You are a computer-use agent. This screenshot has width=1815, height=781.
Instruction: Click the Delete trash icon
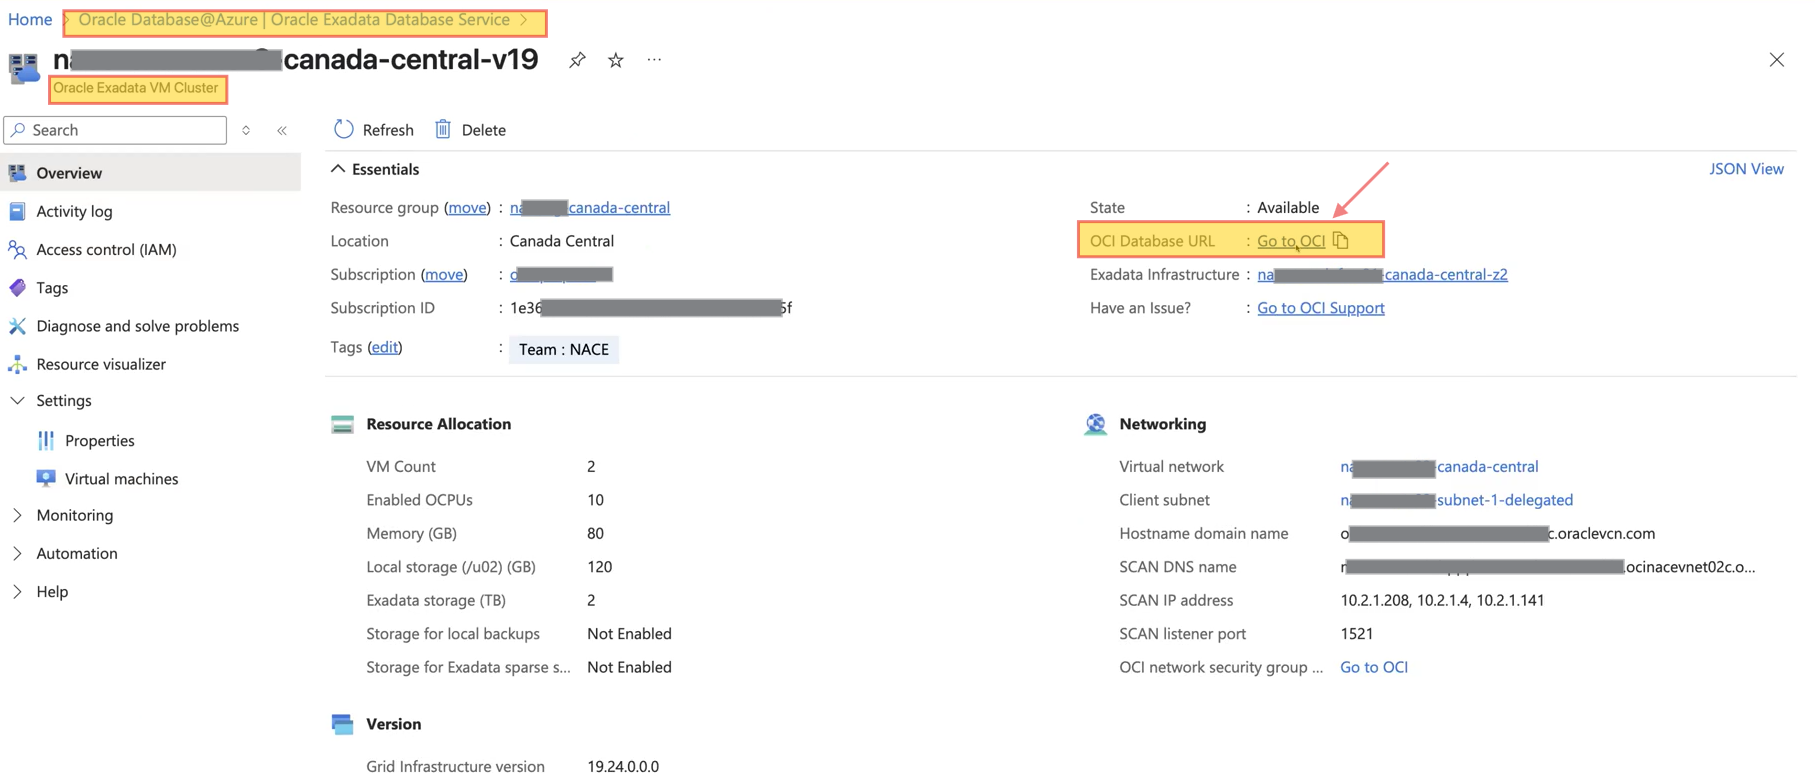pos(443,129)
